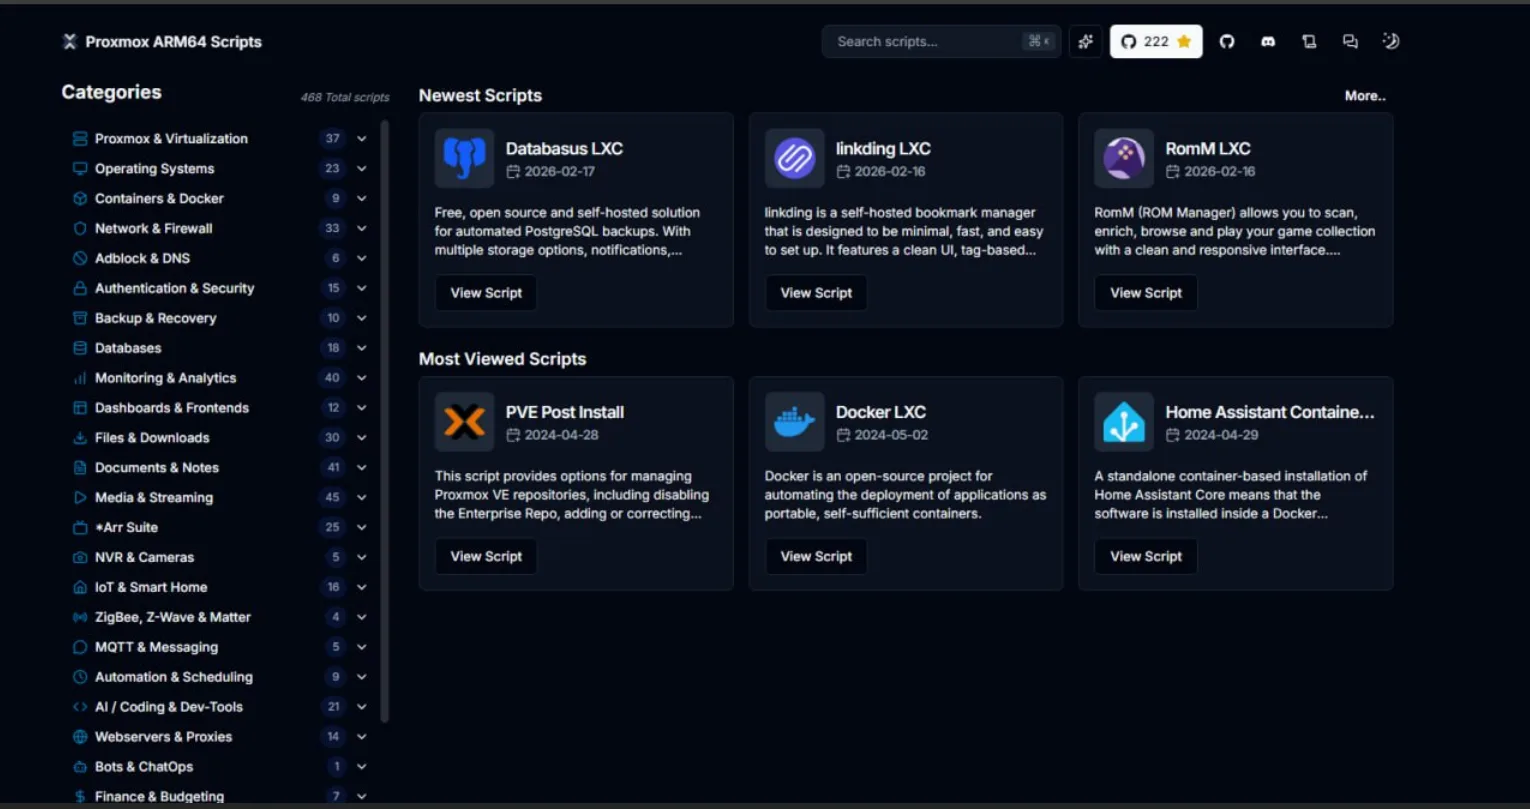Click View Script on Docker LXC card
The width and height of the screenshot is (1530, 809).
tap(816, 556)
